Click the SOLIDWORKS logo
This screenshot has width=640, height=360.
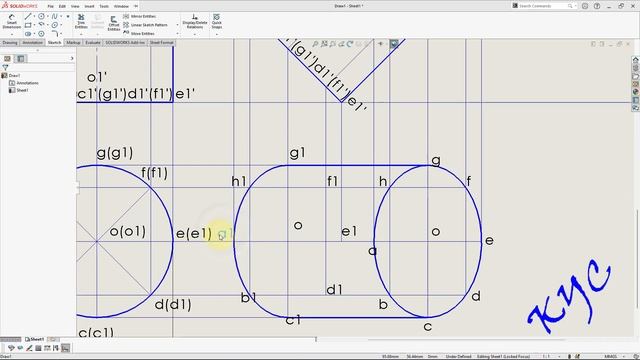(20, 6)
